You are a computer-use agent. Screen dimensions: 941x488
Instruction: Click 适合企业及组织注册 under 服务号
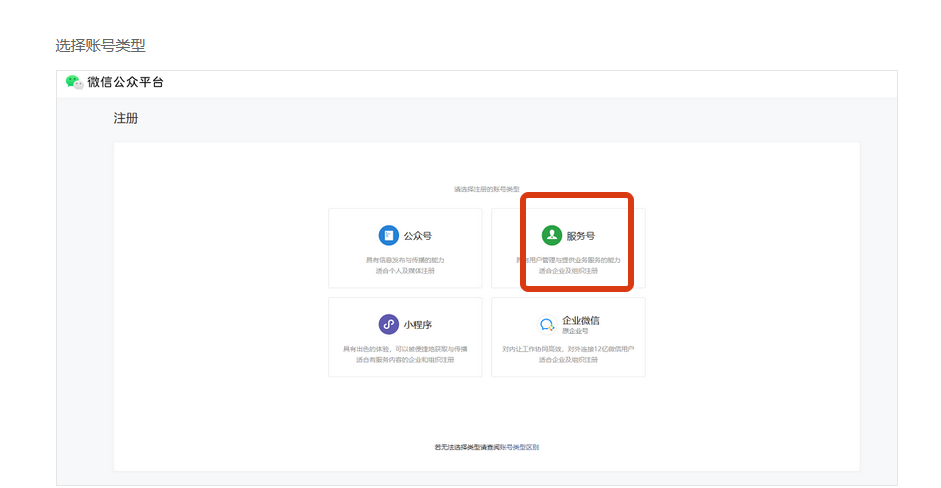coord(568,271)
